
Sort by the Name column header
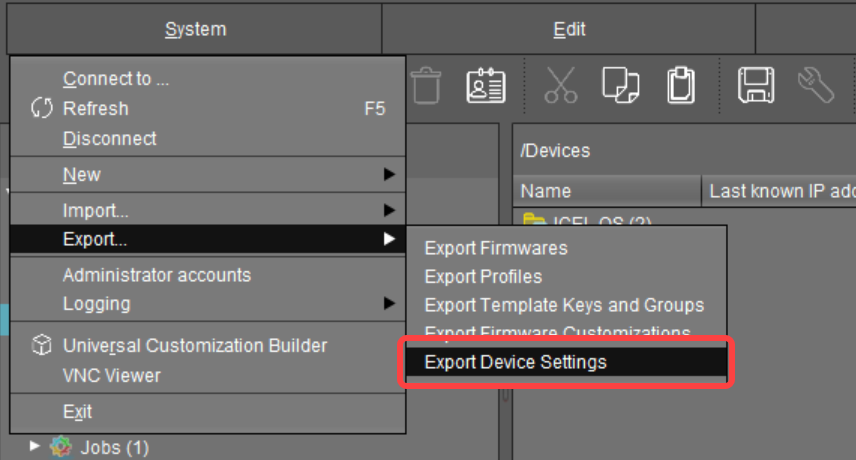coord(546,191)
